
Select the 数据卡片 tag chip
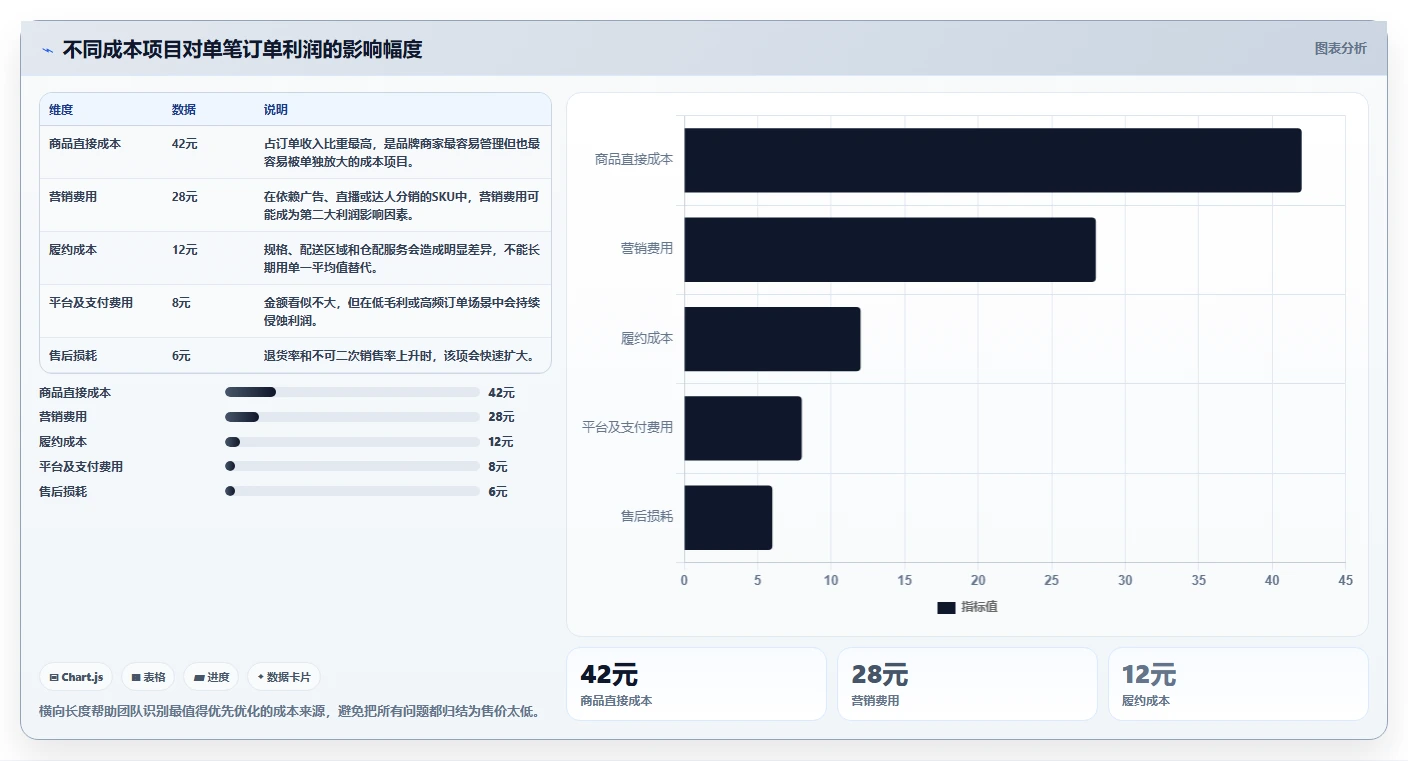tap(283, 677)
